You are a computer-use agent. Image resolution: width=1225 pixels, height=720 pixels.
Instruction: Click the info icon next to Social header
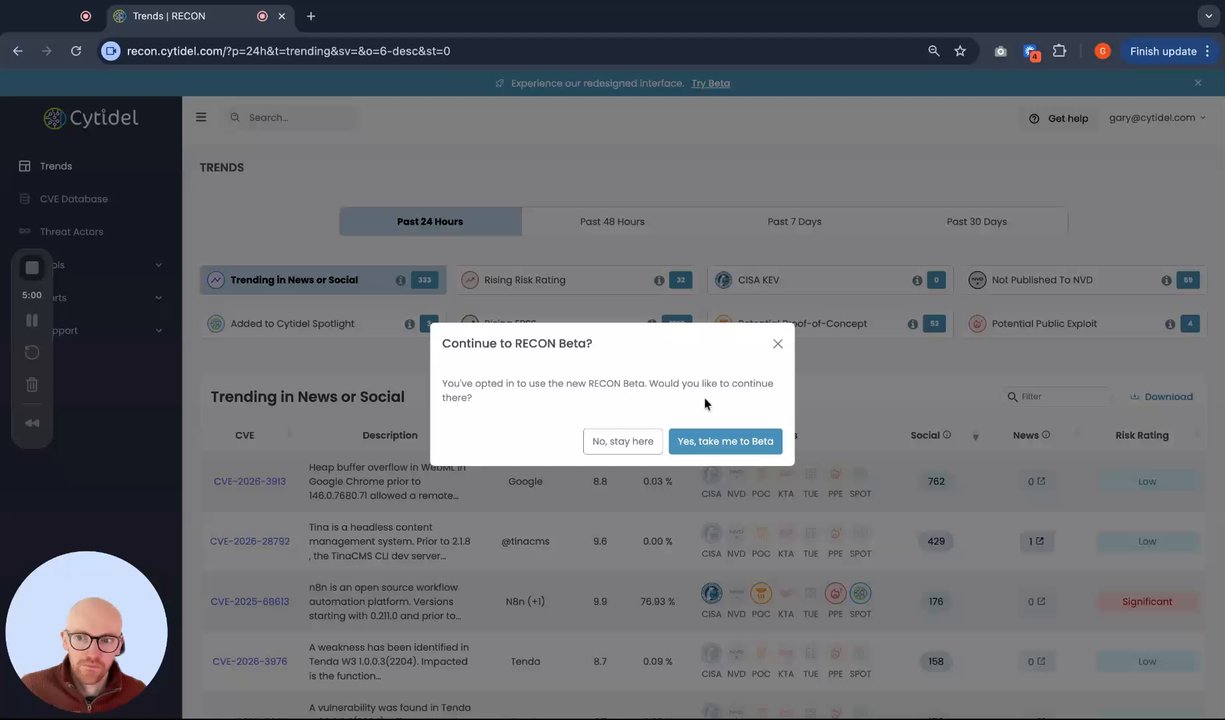click(x=947, y=435)
